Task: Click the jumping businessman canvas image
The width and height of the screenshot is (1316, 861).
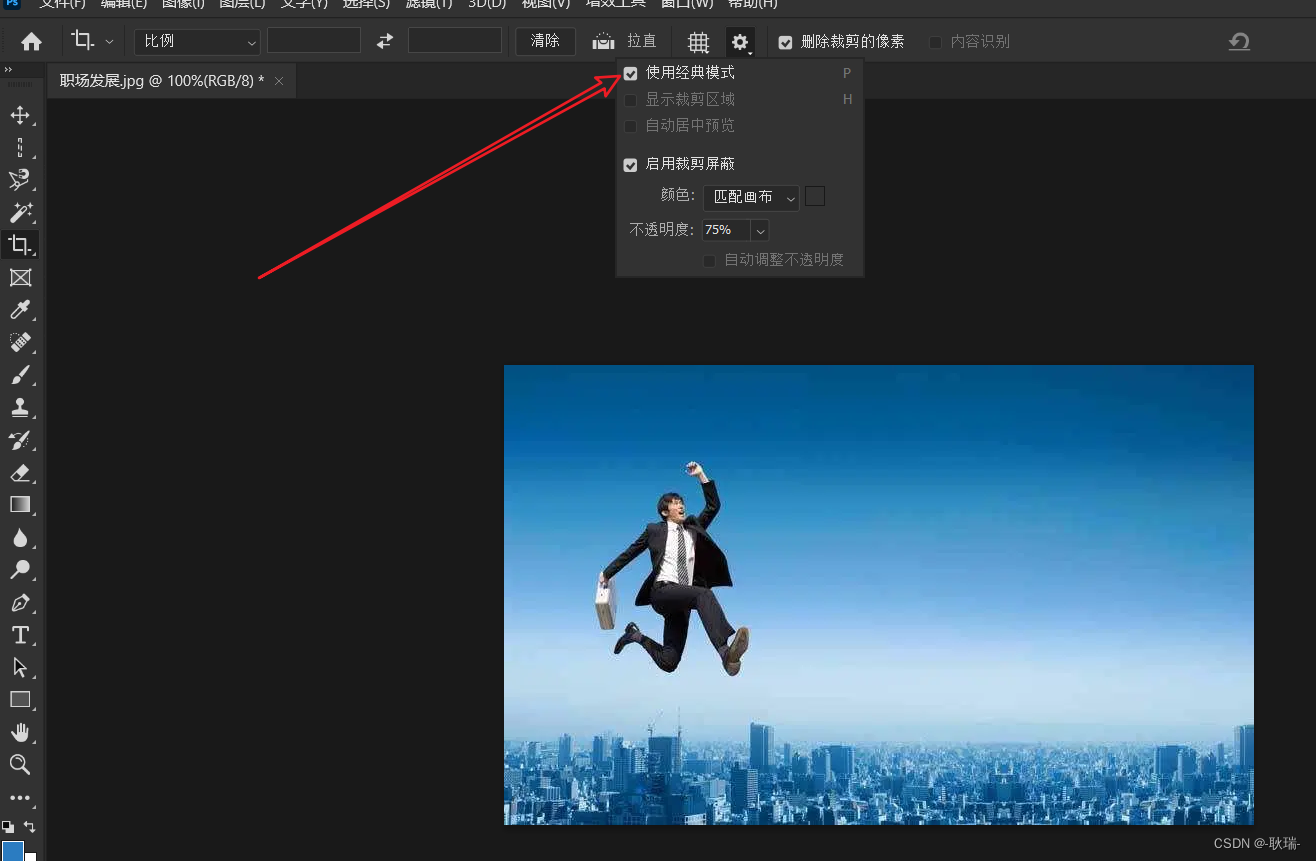Action: coord(879,595)
